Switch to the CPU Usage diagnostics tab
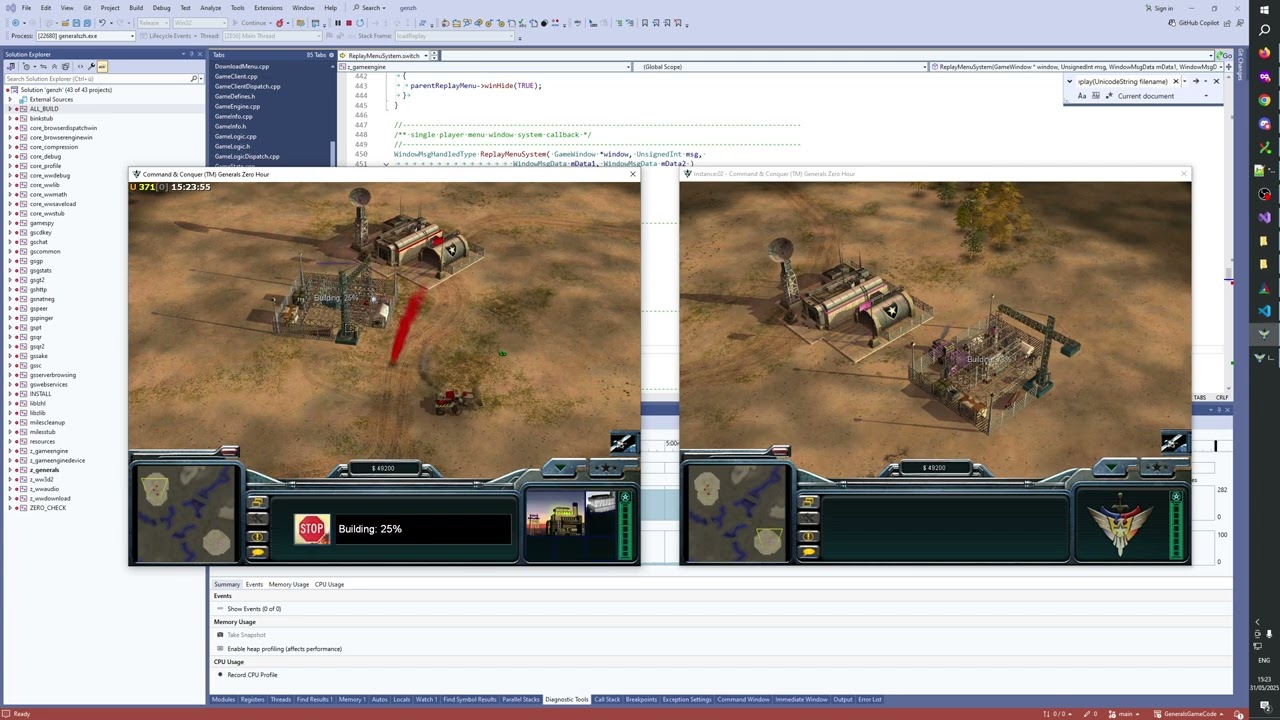Viewport: 1280px width, 720px height. (329, 584)
